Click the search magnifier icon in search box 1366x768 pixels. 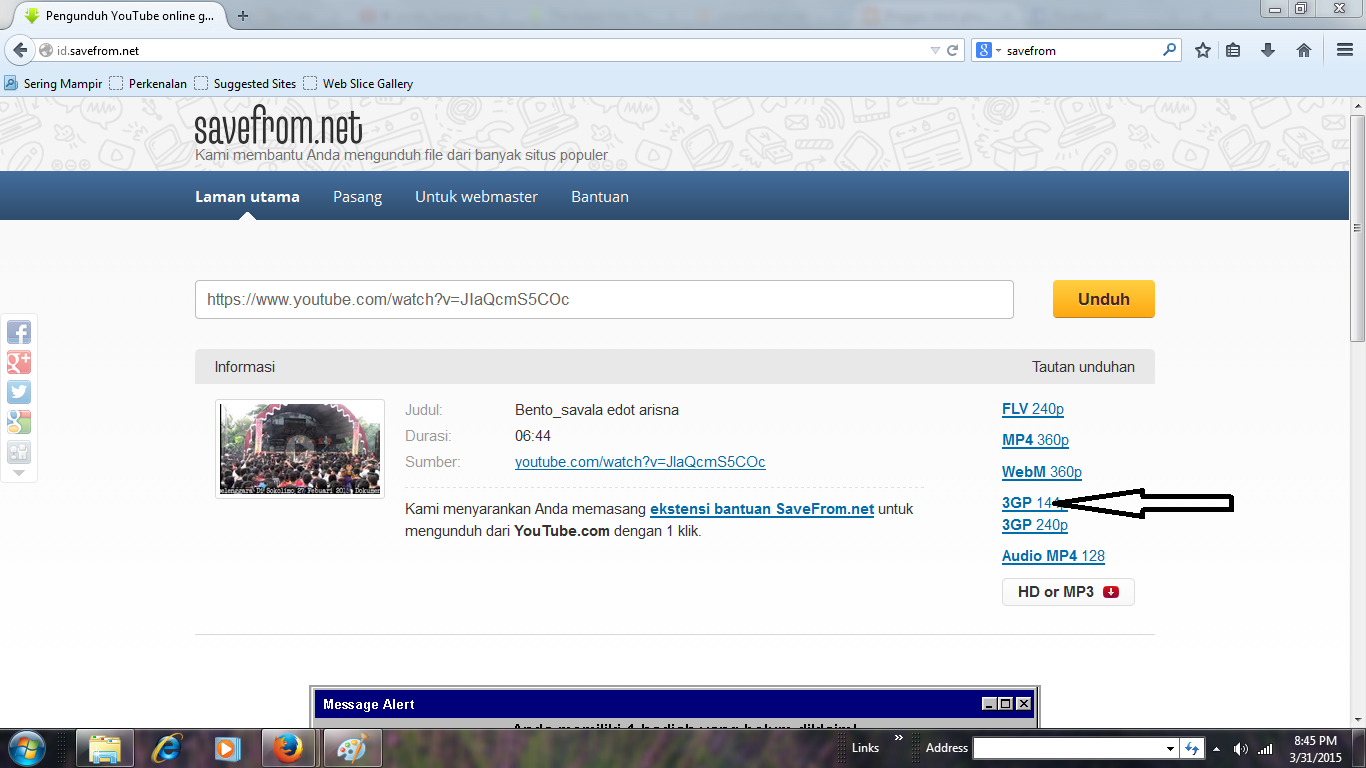(1170, 50)
